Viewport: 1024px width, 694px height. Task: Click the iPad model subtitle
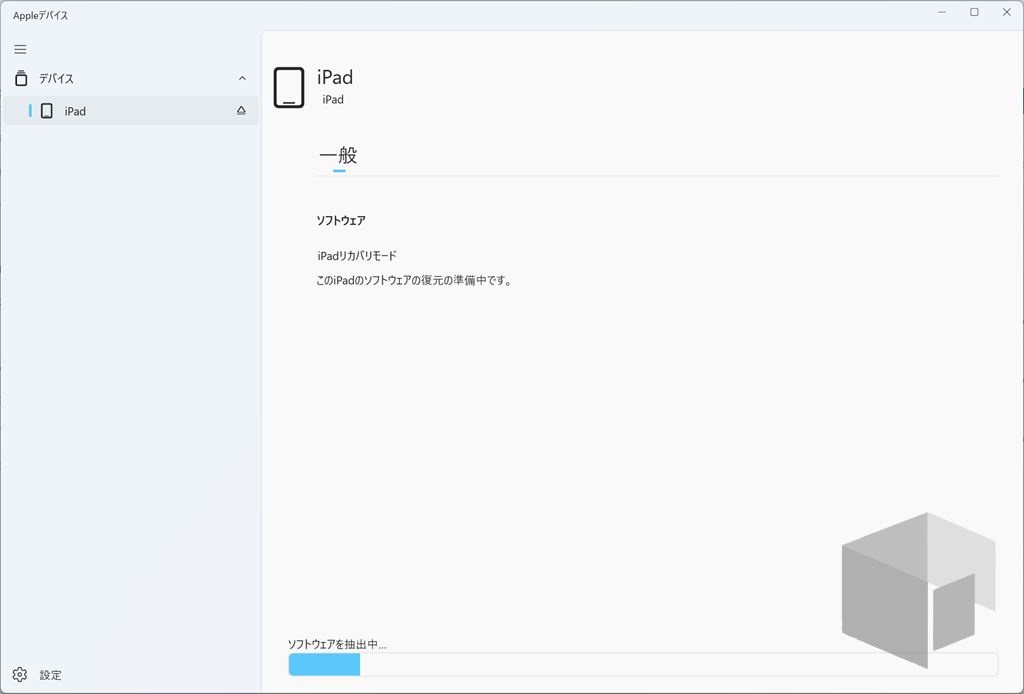pyautogui.click(x=333, y=100)
